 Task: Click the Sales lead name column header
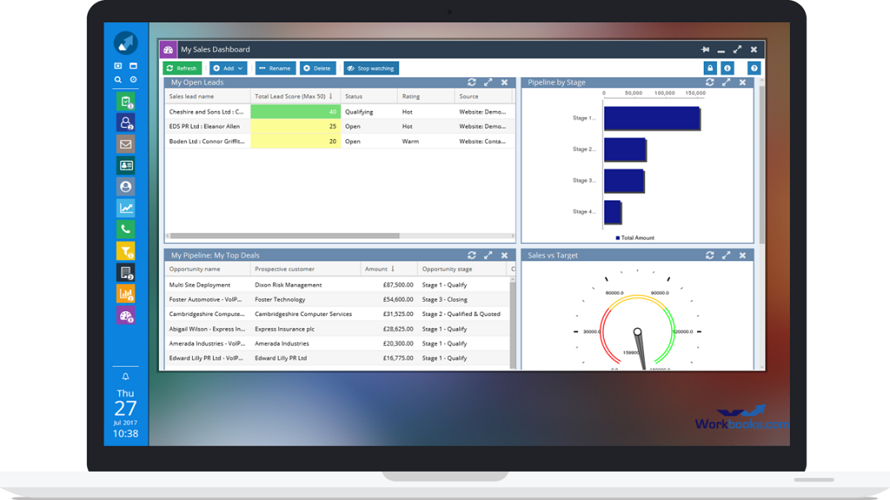coord(208,96)
